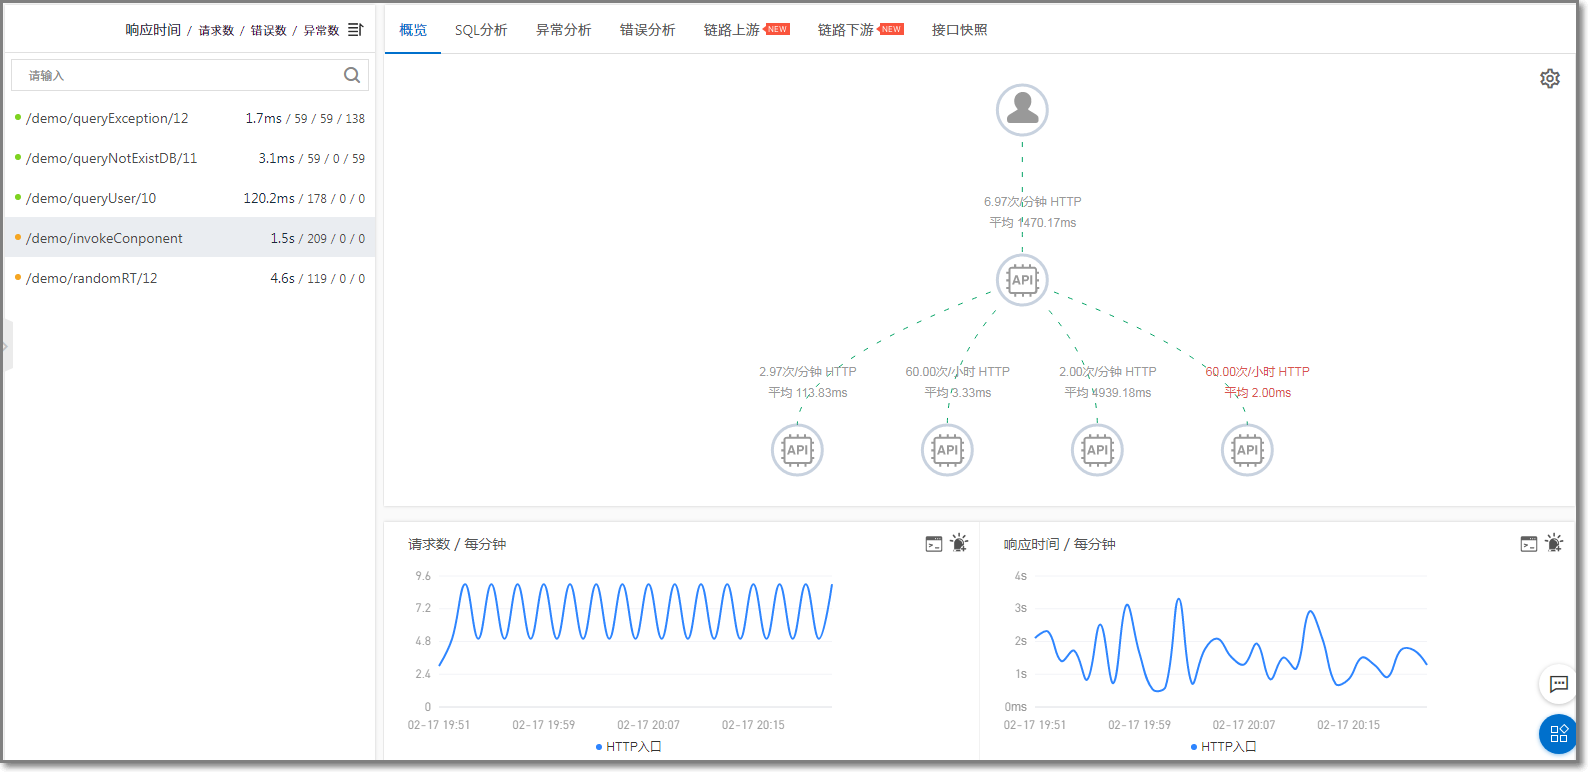1588x772 pixels.
Task: Select API node under 60.00次/小时 3.33ms
Action: [x=947, y=450]
